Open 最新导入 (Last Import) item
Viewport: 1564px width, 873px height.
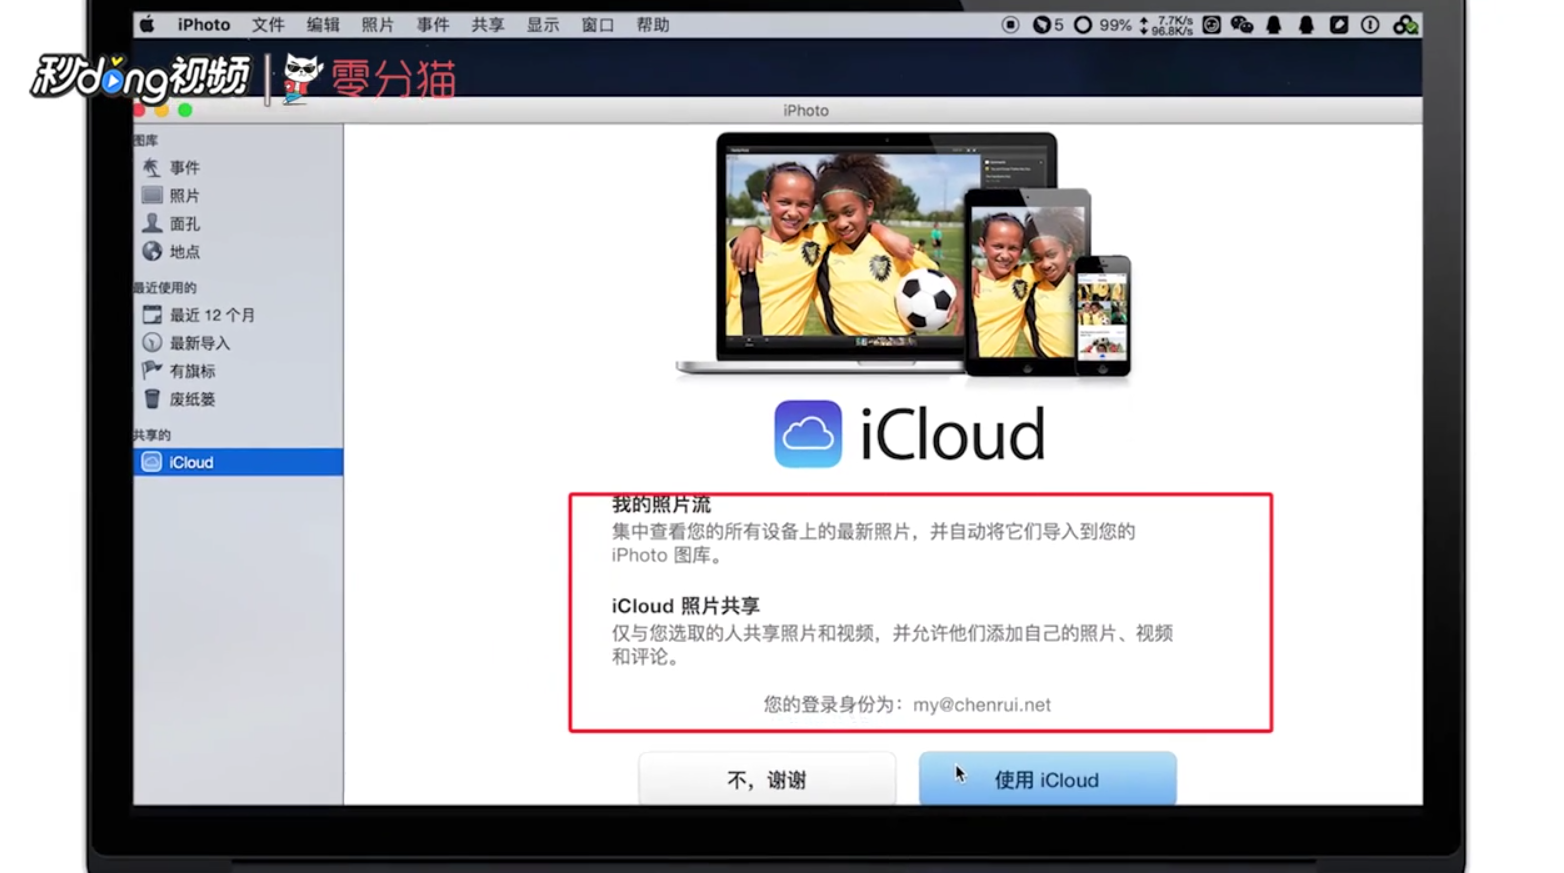click(202, 342)
